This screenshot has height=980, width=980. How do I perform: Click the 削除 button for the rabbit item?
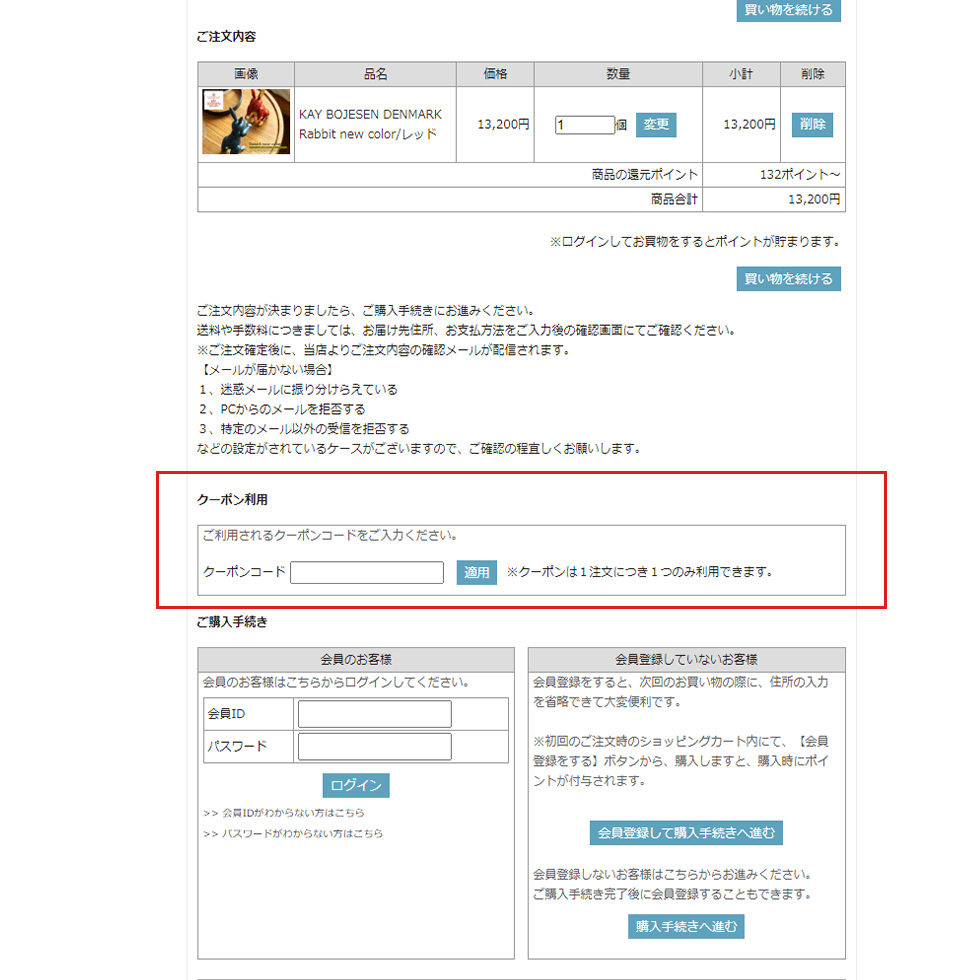point(812,124)
